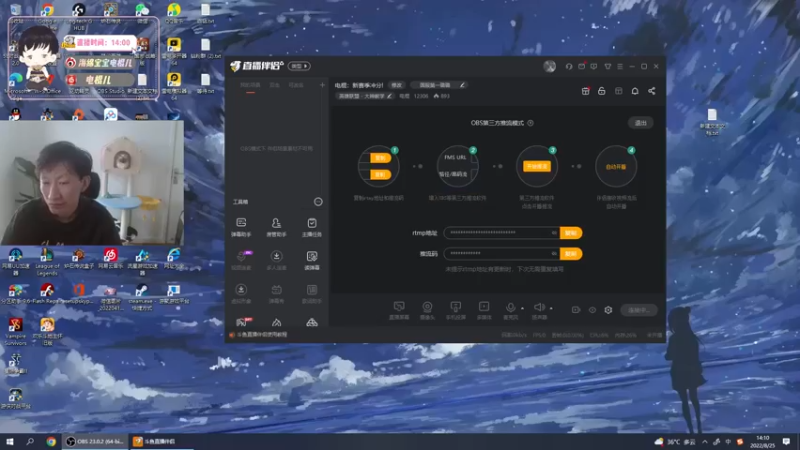Open the 弹幕助手 tool
This screenshot has width=800, height=450.
[241, 227]
